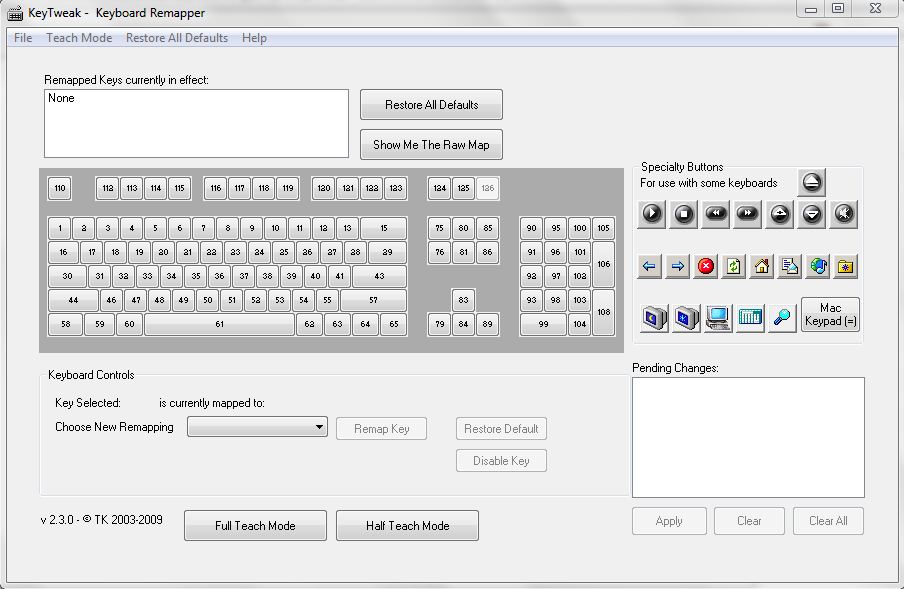Select up-arrow key 83

point(464,300)
